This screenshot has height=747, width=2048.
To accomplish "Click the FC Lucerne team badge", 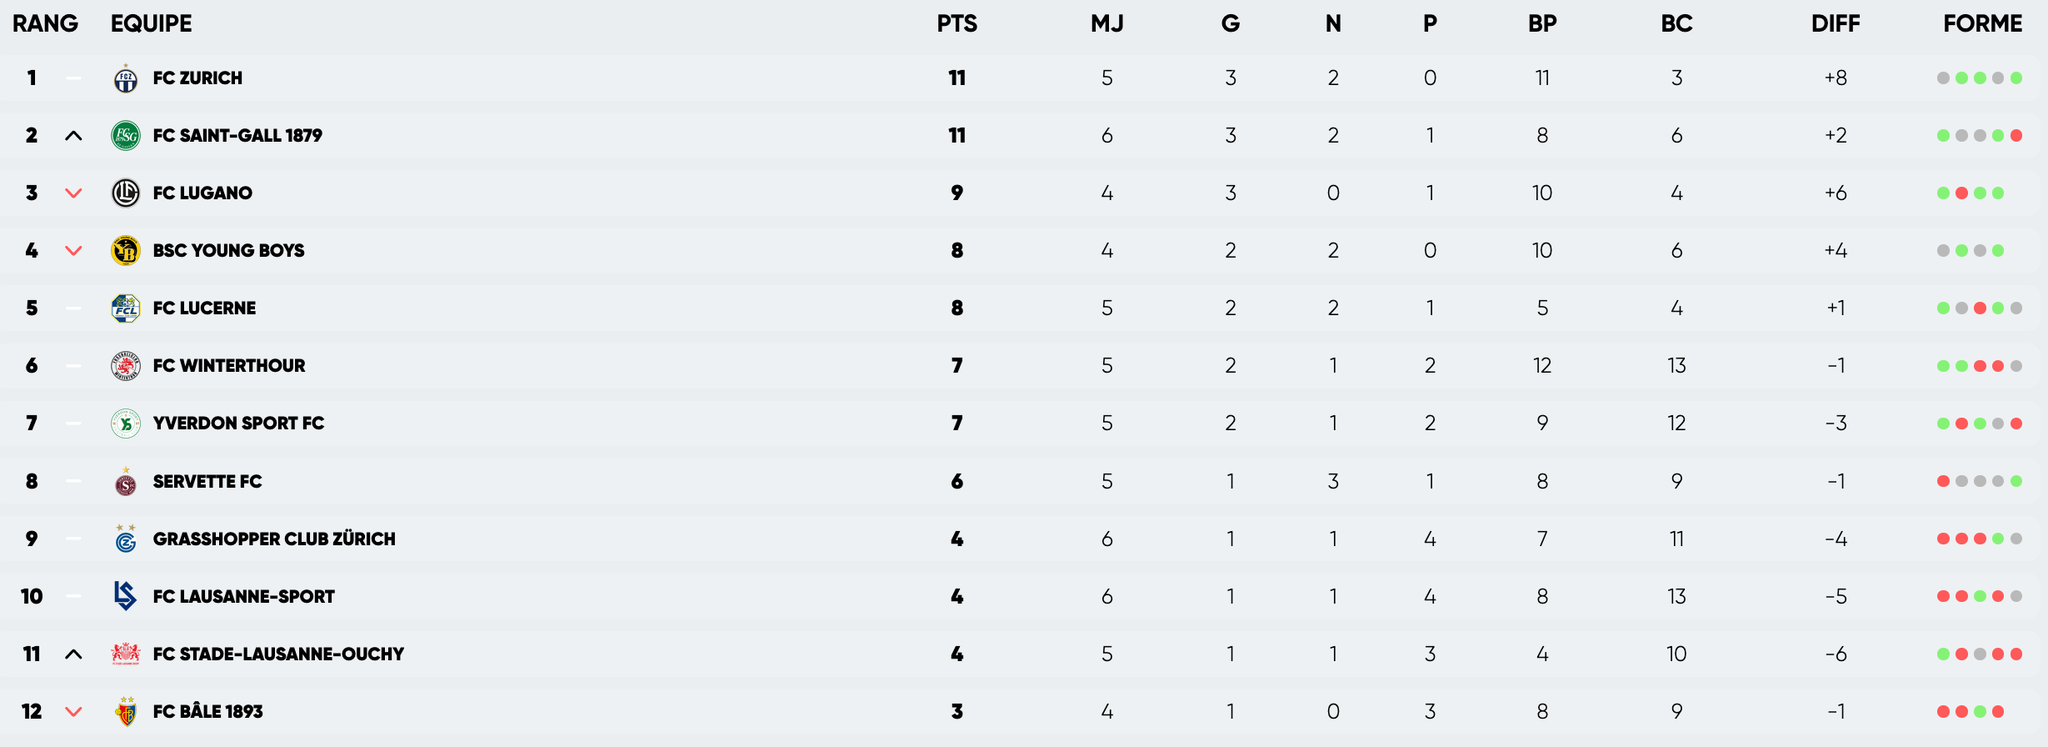I will 126,308.
